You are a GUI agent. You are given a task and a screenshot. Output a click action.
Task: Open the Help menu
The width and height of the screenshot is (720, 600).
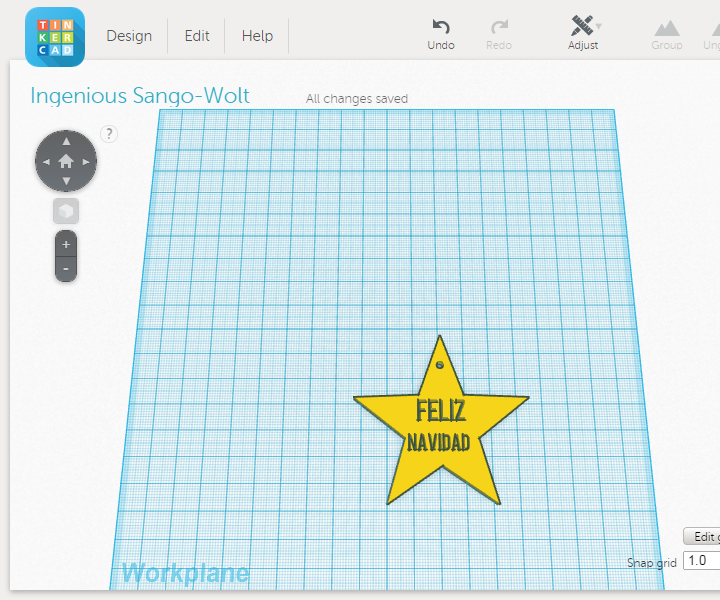(257, 36)
